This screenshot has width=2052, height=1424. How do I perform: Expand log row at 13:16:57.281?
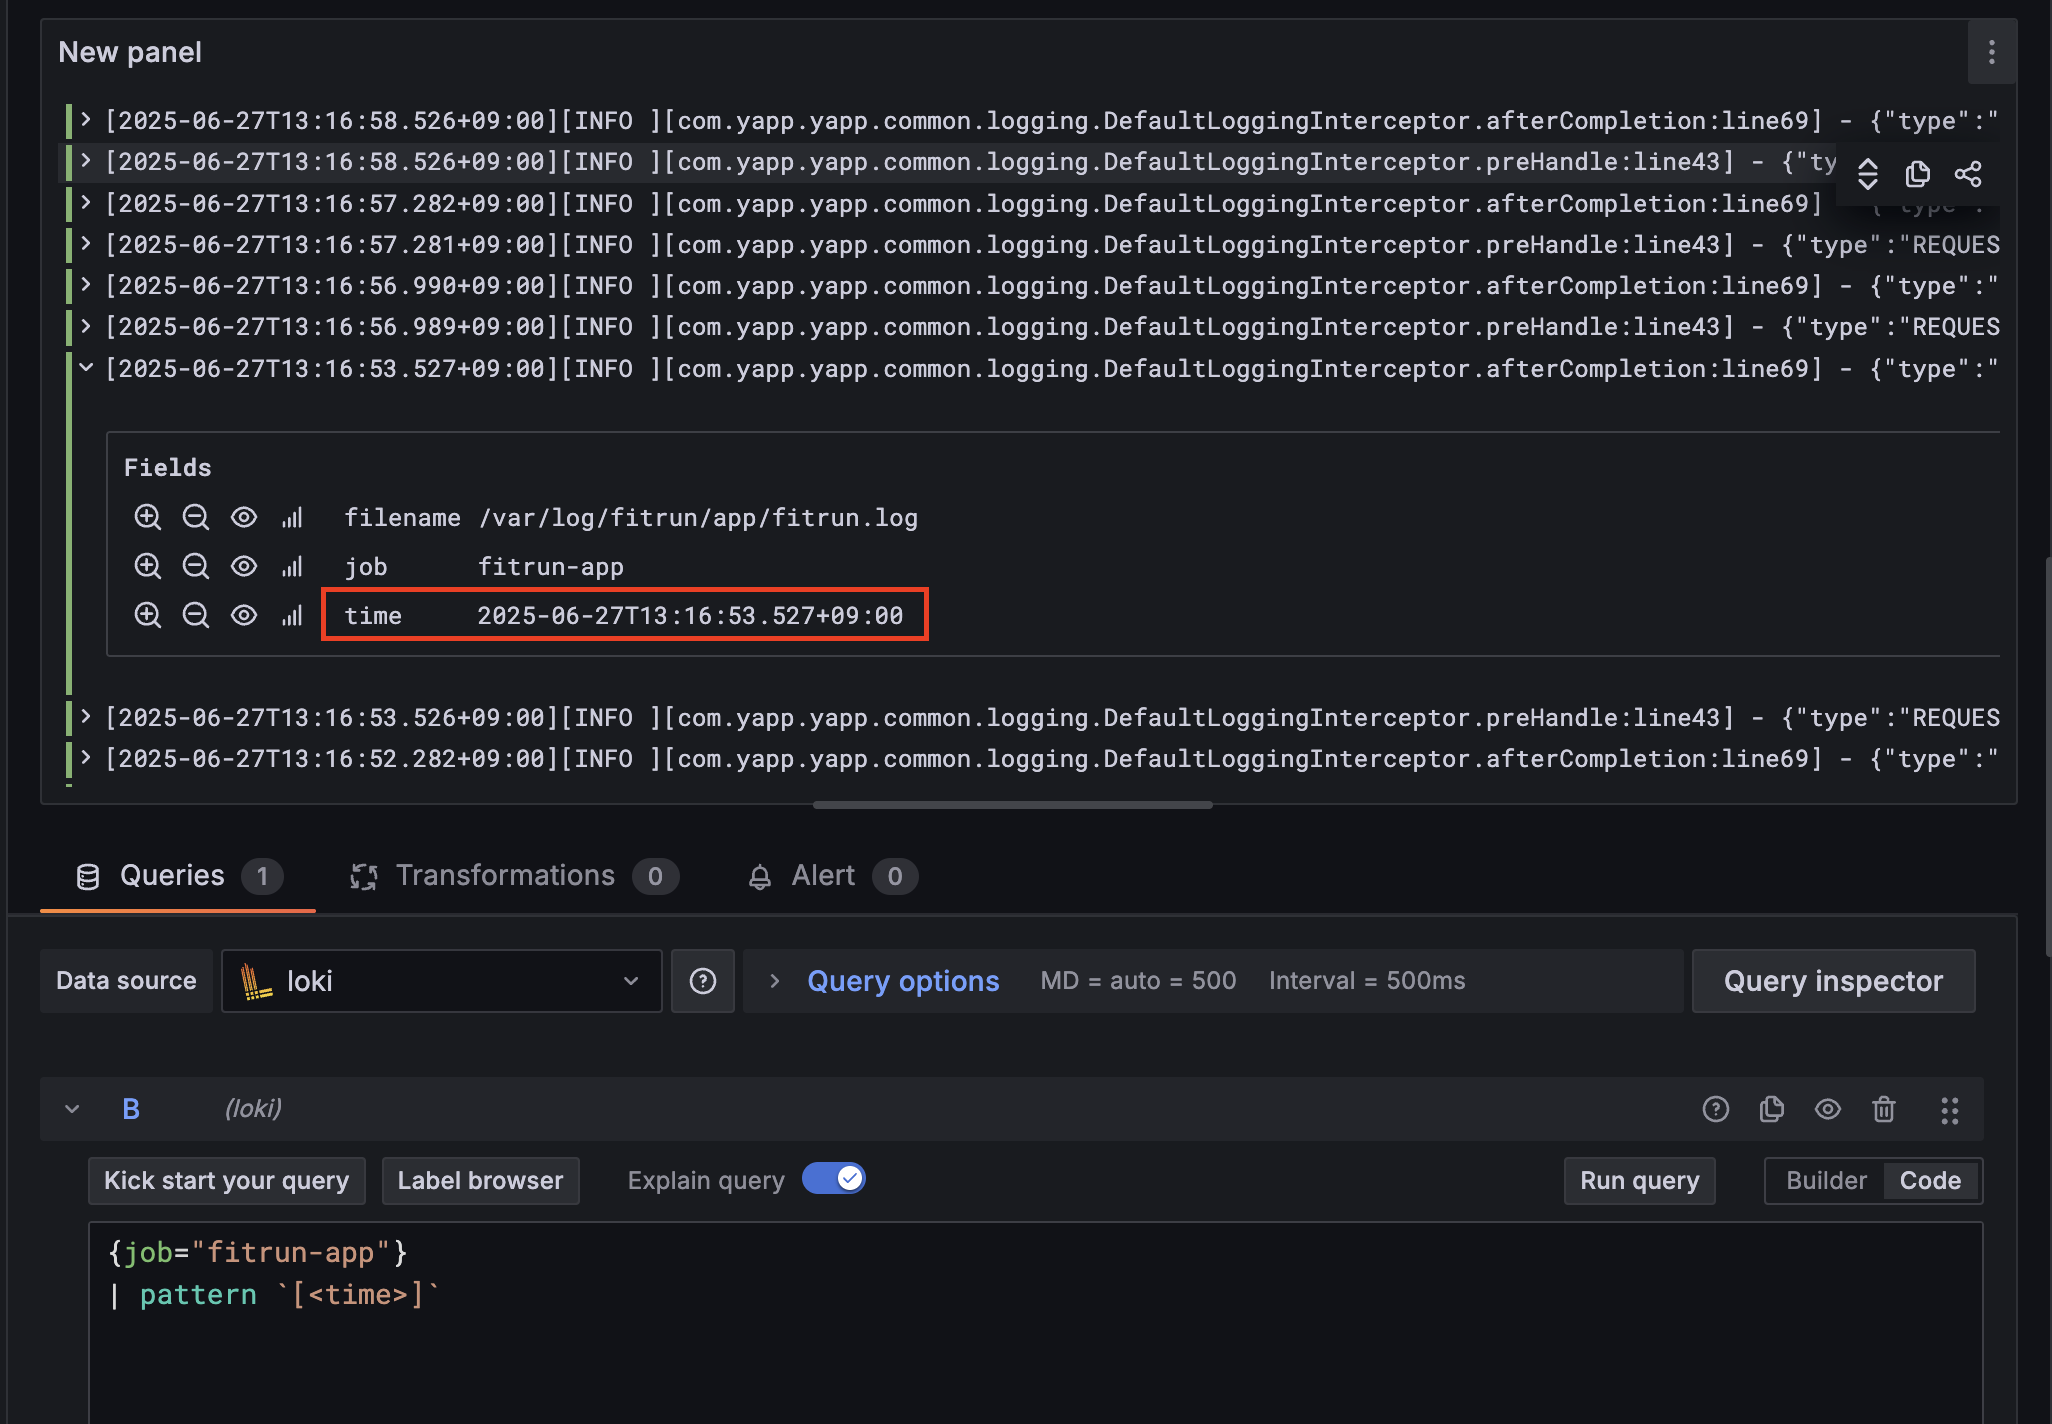86,244
